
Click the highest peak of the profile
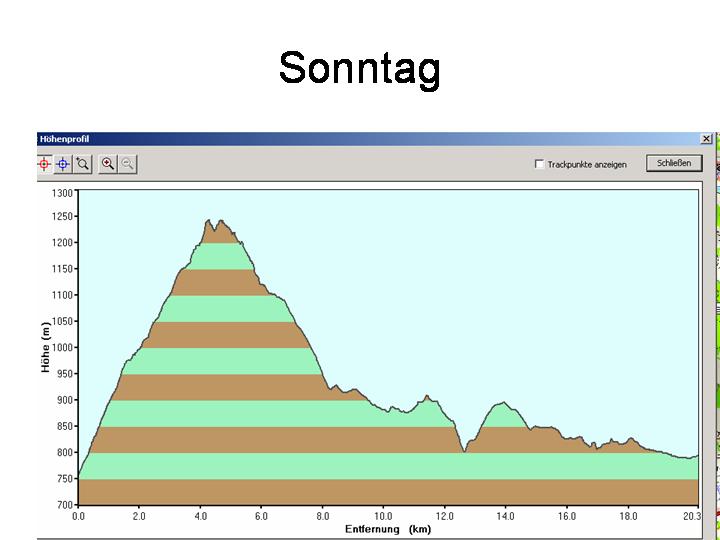click(x=209, y=221)
